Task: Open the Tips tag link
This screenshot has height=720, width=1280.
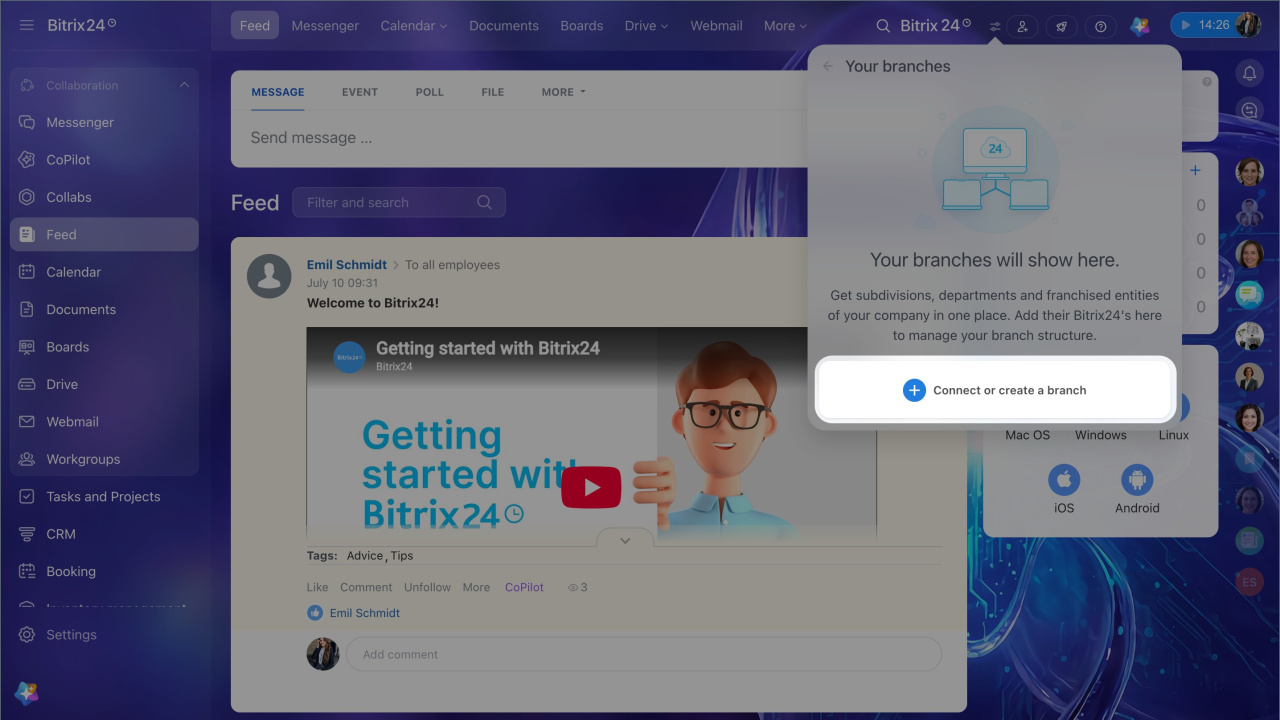Action: (x=402, y=556)
